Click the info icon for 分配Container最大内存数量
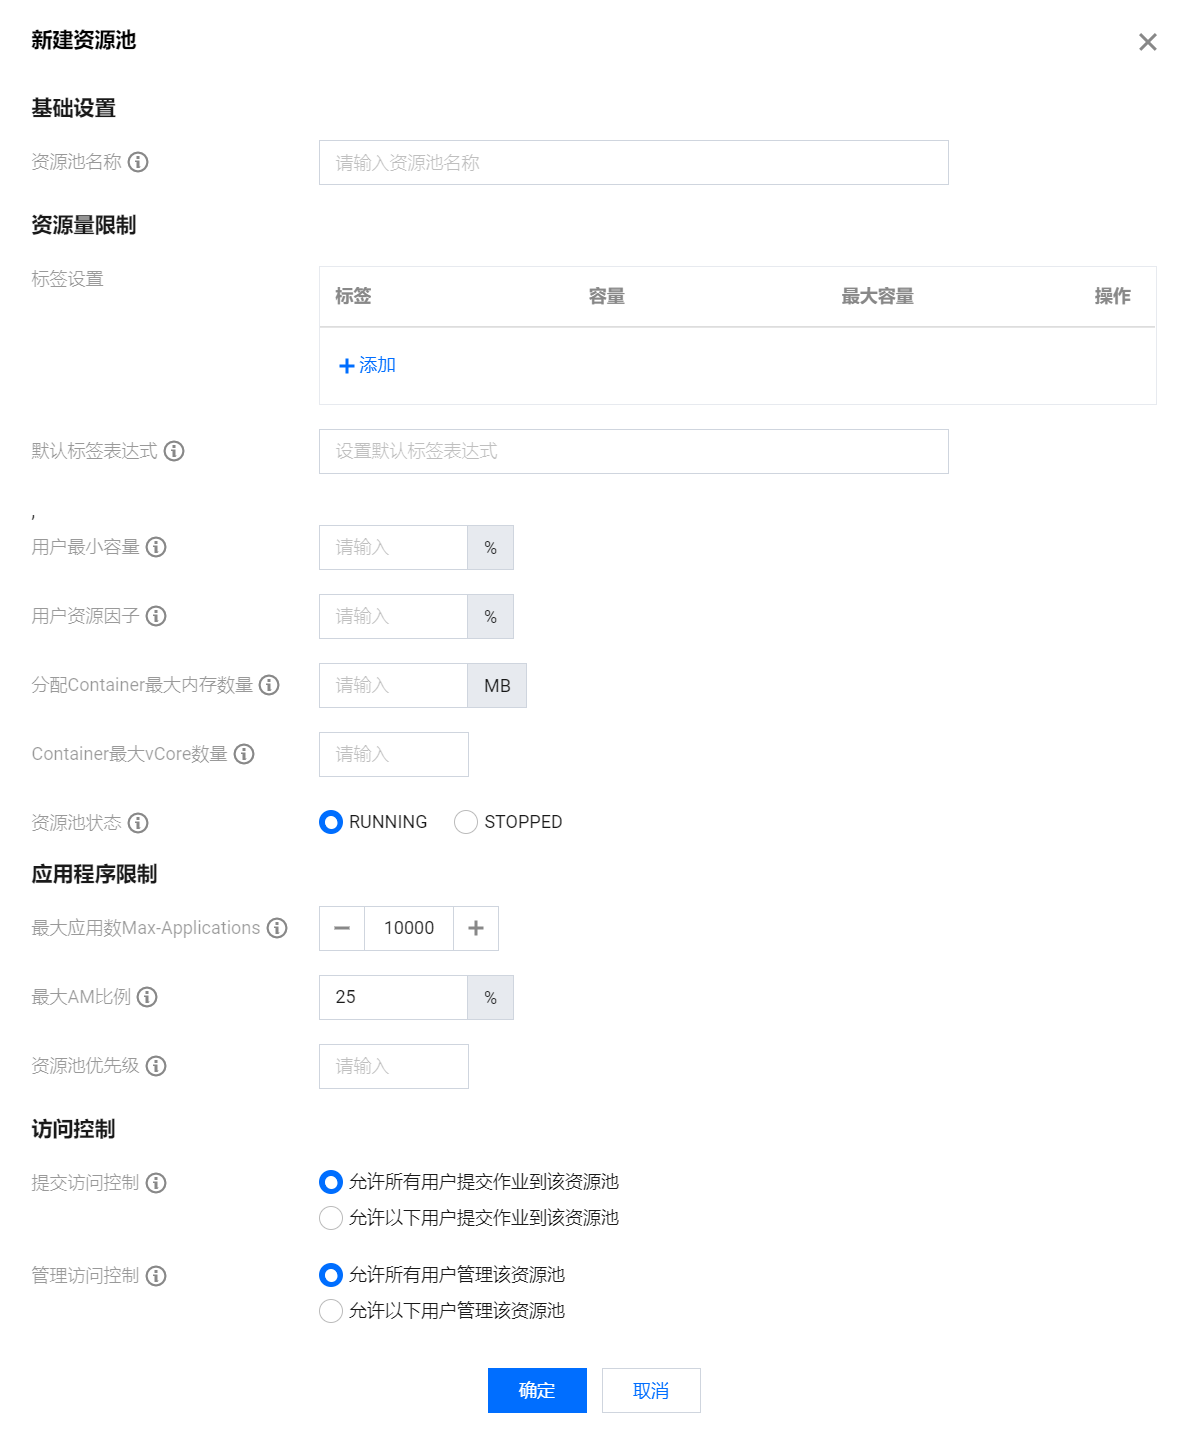 point(268,685)
